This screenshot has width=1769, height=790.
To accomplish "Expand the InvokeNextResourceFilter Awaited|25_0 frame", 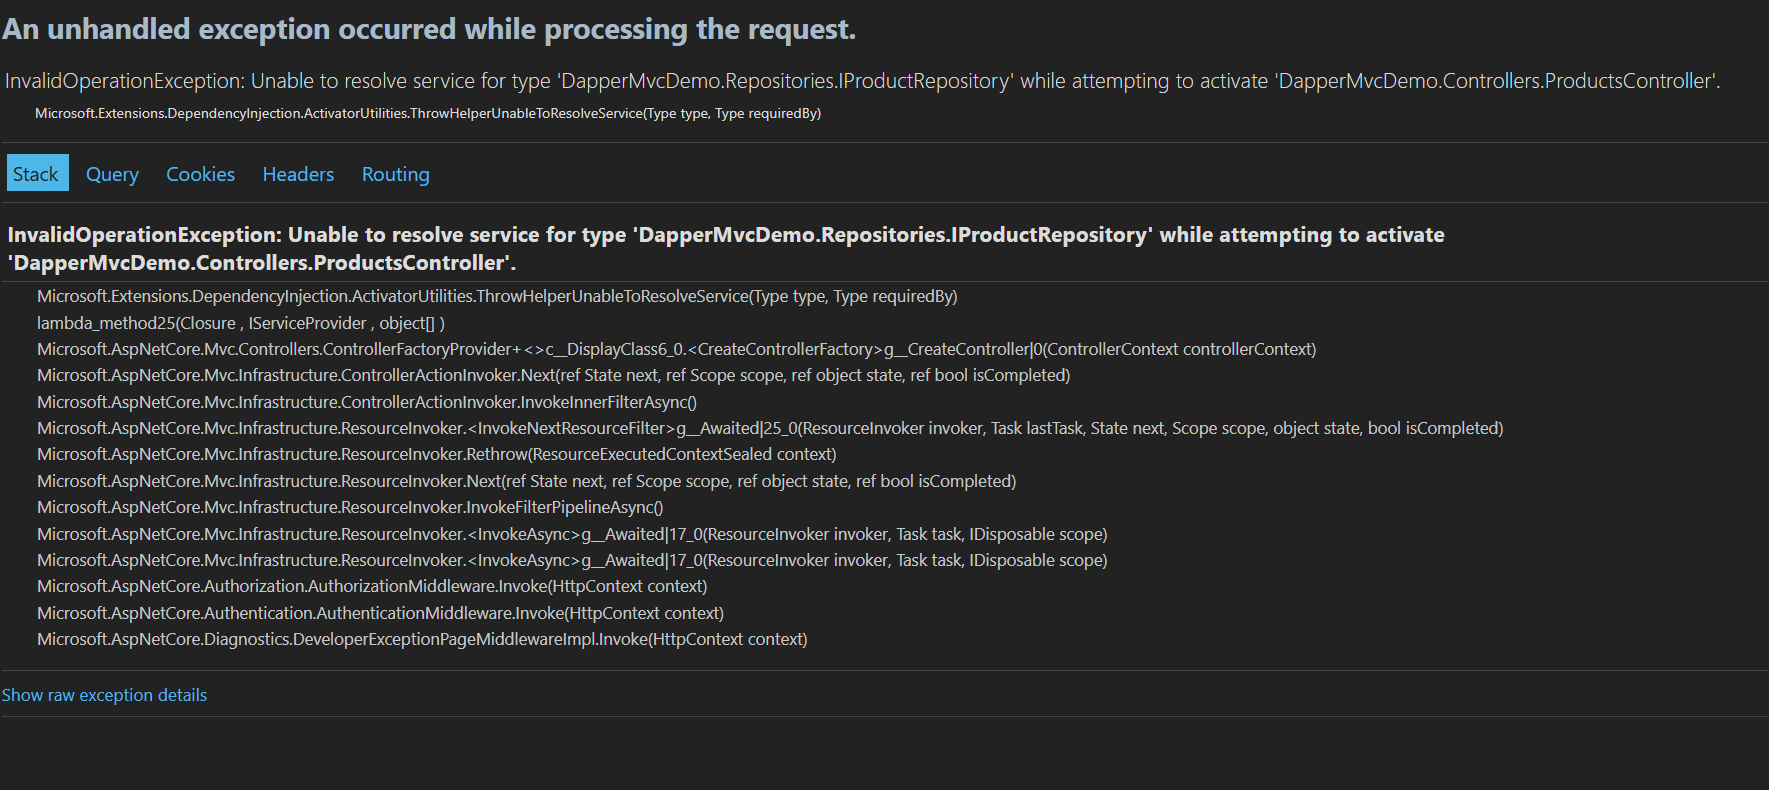I will coord(769,428).
